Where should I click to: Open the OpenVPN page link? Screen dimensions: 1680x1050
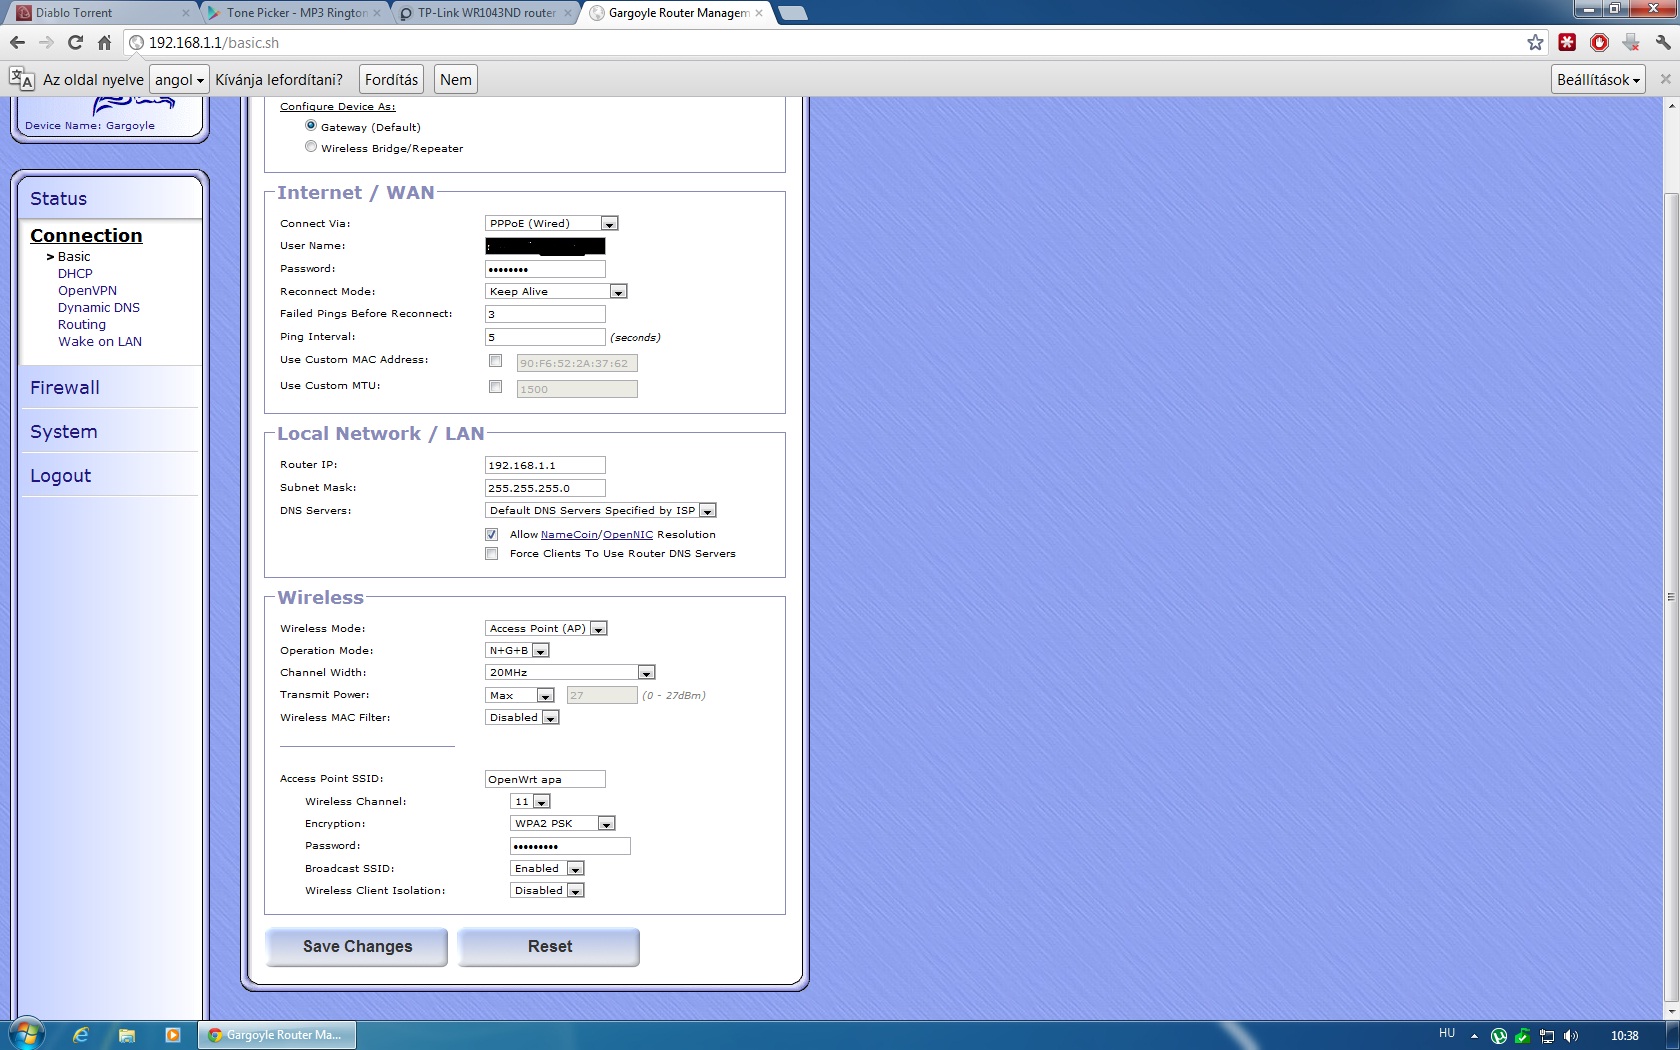(87, 290)
